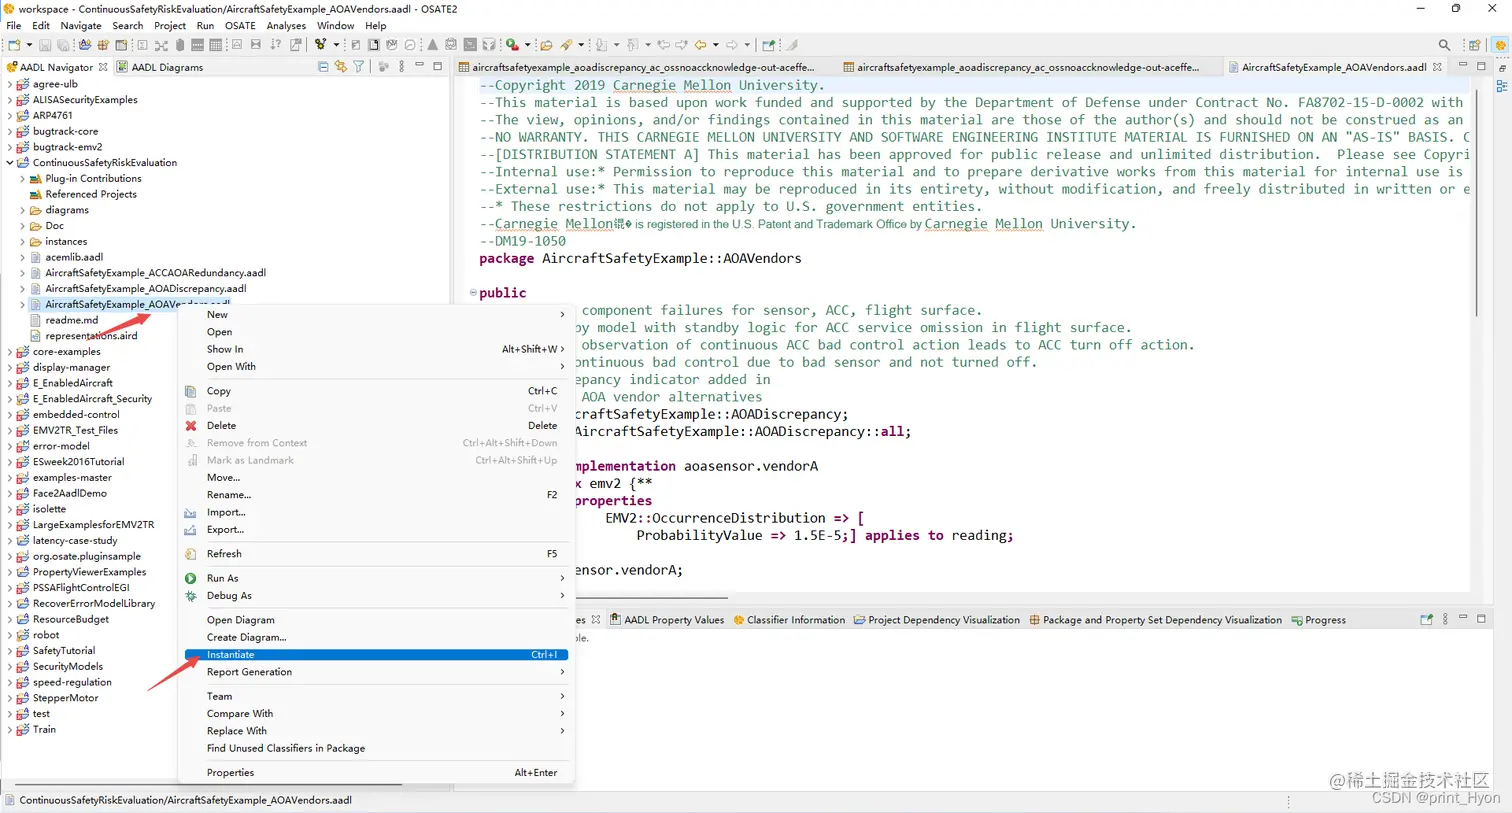Open the Report Generation submenu
This screenshot has width=1512, height=813.
[376, 672]
